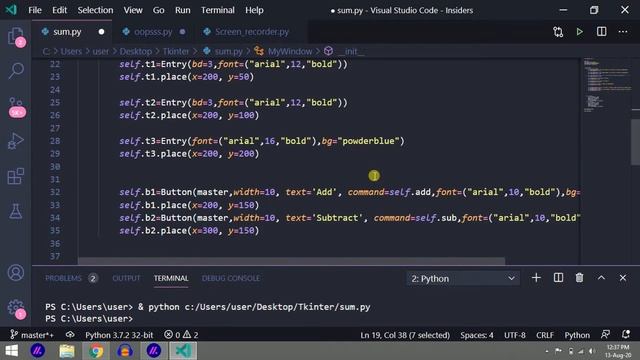The height and width of the screenshot is (360, 640).
Task: Open the Accounts icon in activity bar
Action: point(16,273)
